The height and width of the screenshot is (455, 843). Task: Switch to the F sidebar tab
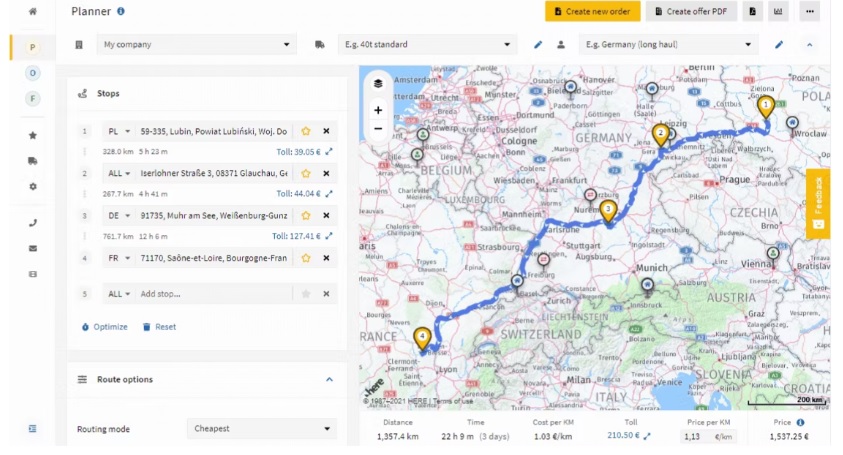(33, 98)
